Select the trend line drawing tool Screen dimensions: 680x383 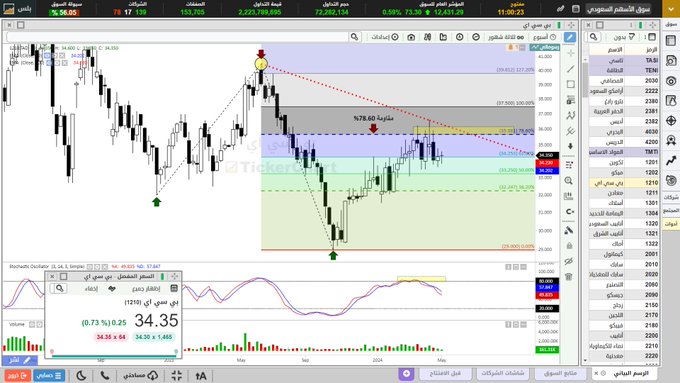[x=570, y=69]
